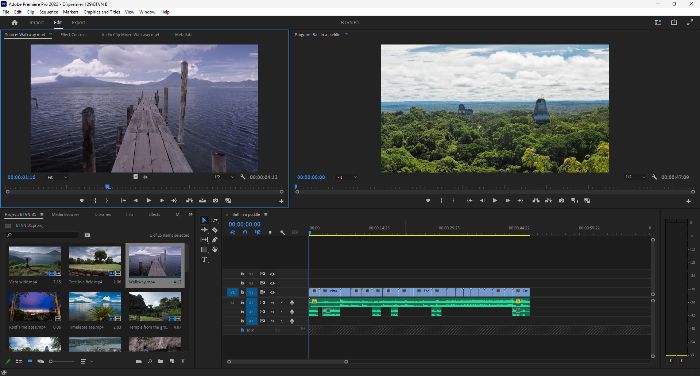Open Program monitor playback resolution dropdown

click(x=634, y=177)
